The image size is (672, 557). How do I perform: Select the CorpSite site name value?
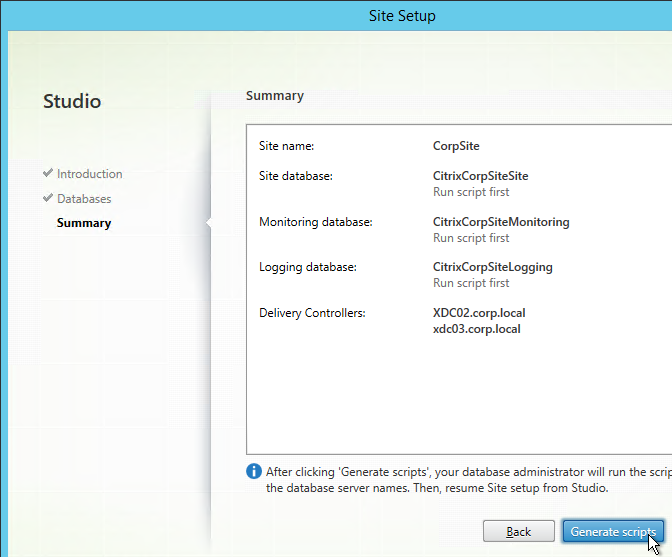pos(456,146)
